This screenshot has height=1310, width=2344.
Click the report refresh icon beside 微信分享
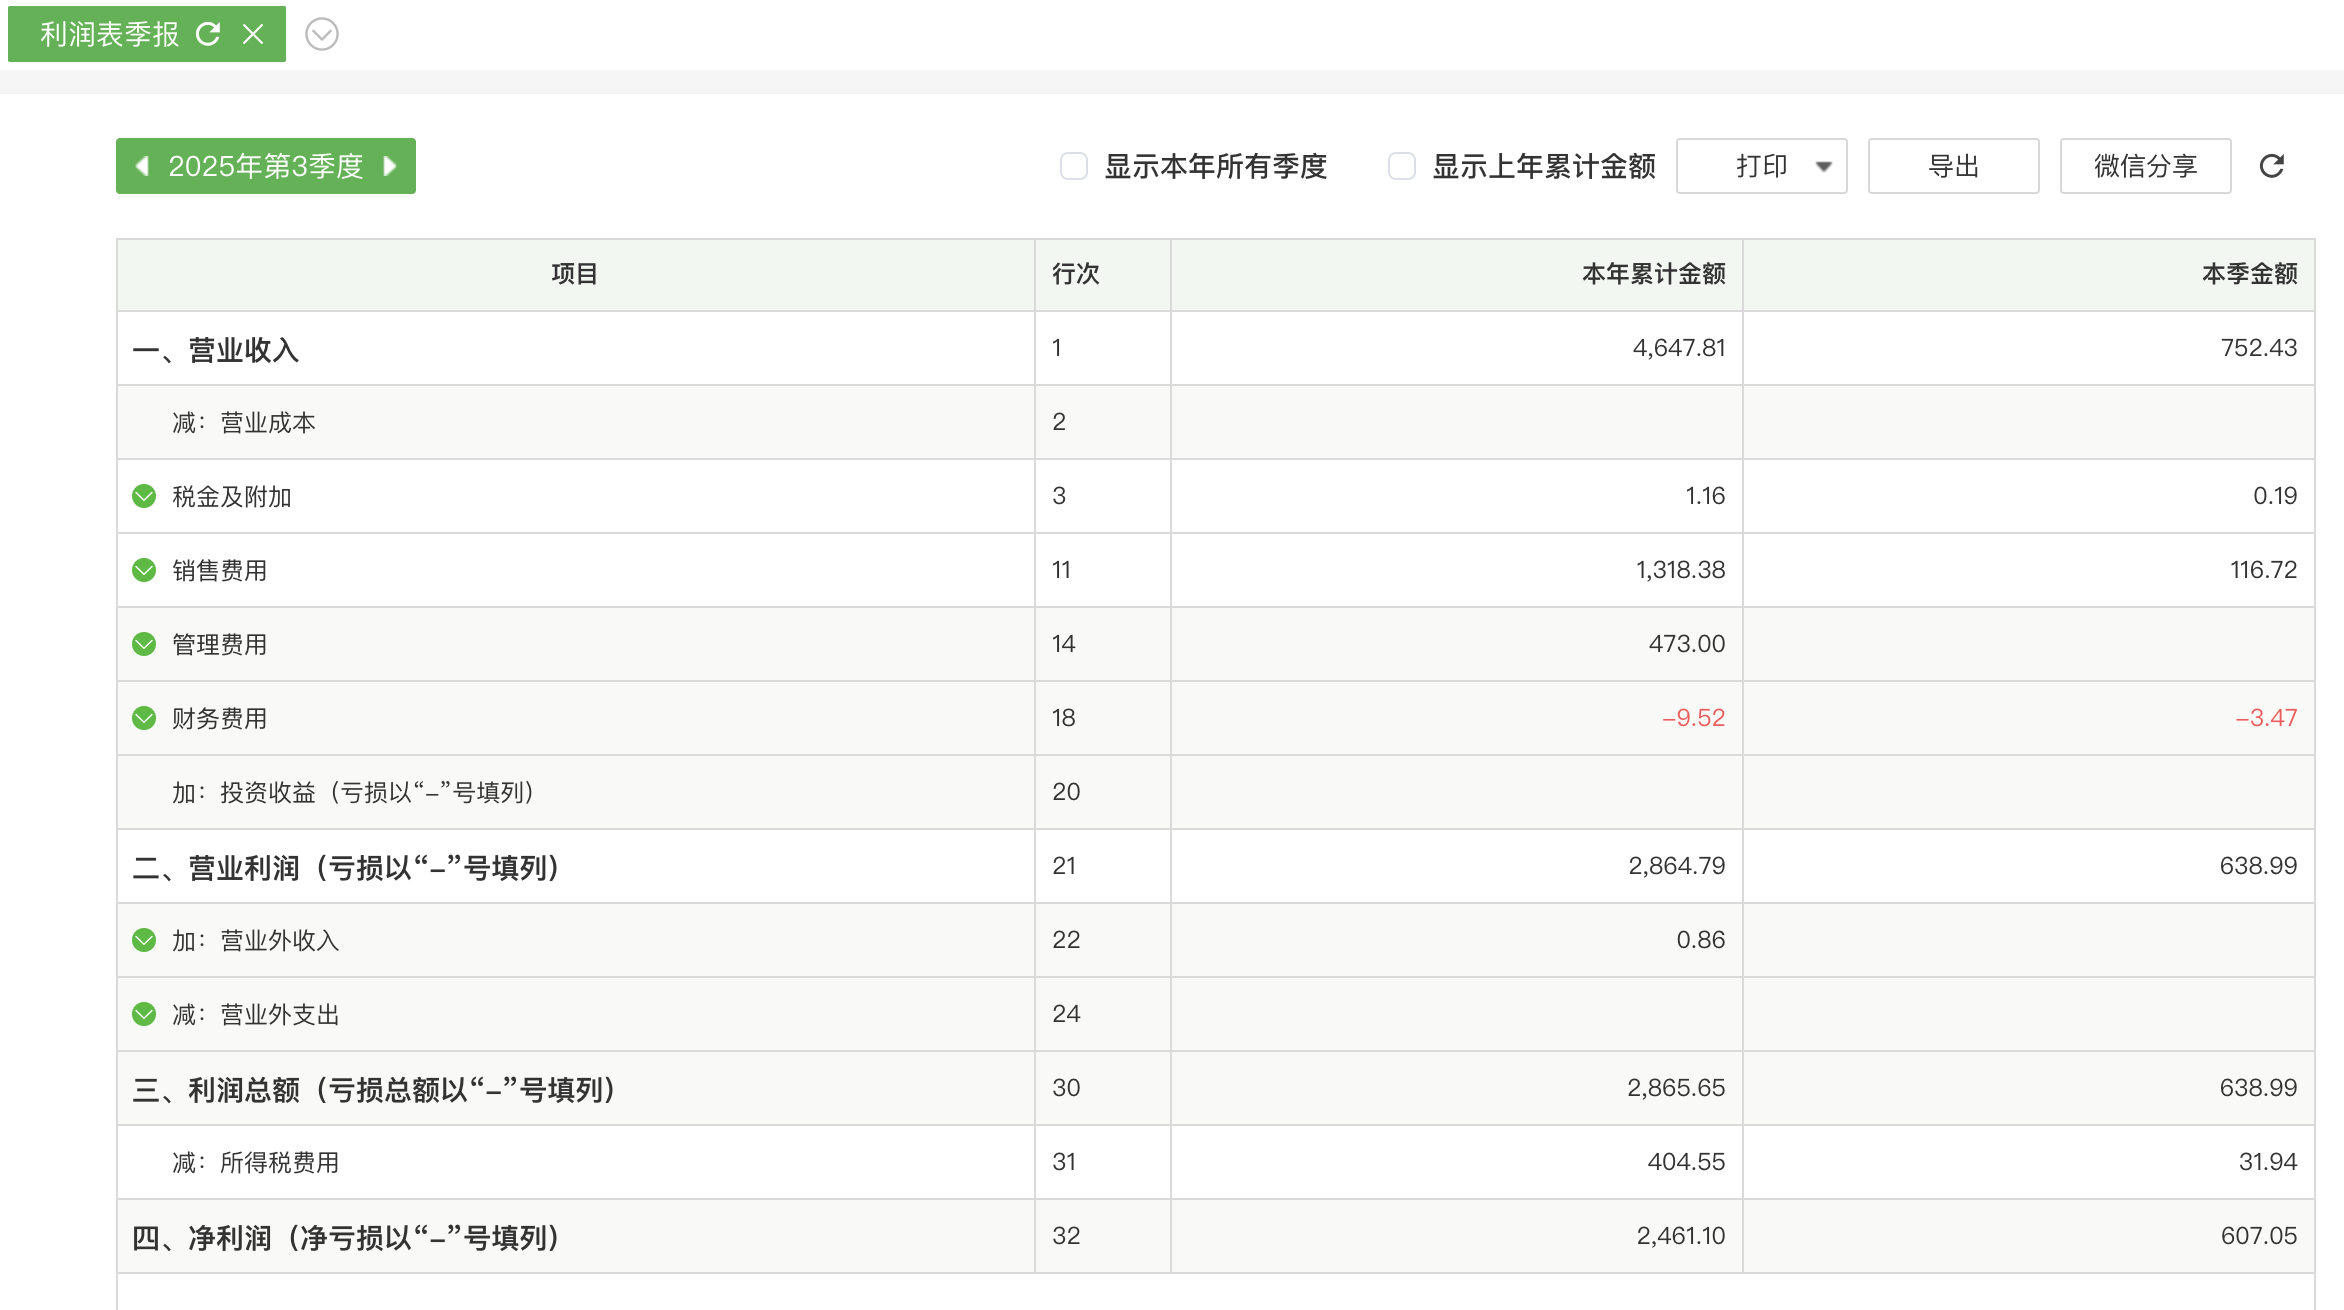[2271, 166]
